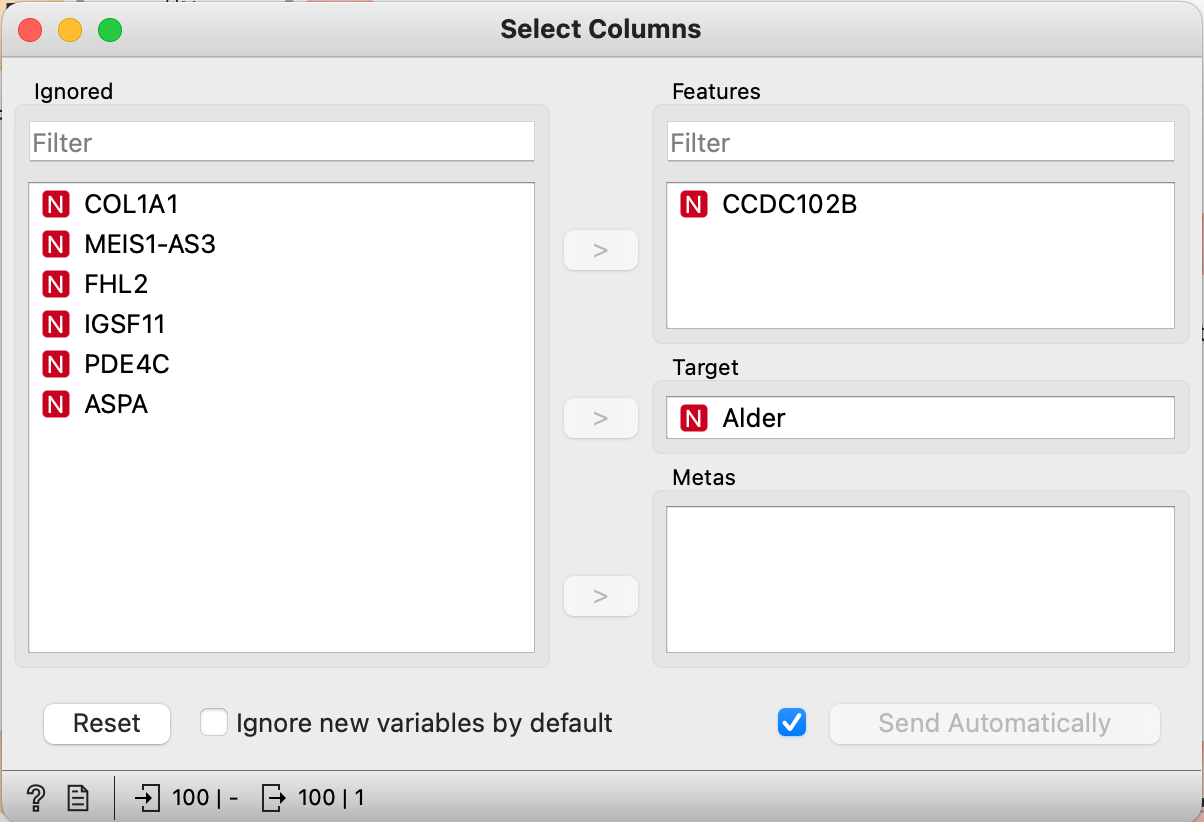Click the move arrow button beside Features

tap(600, 250)
